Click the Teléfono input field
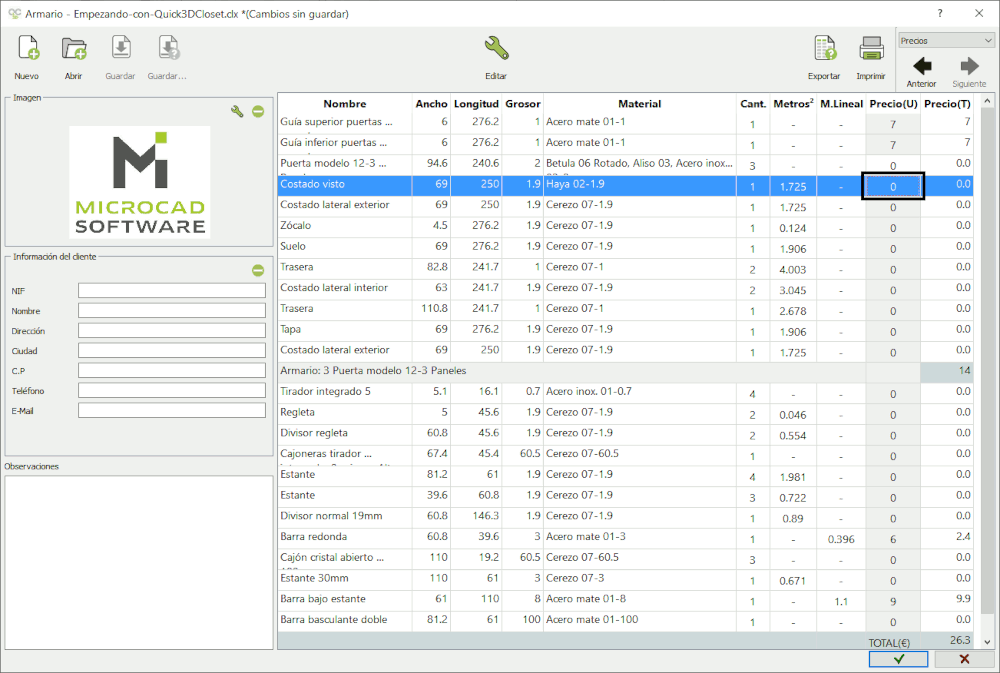 172,390
